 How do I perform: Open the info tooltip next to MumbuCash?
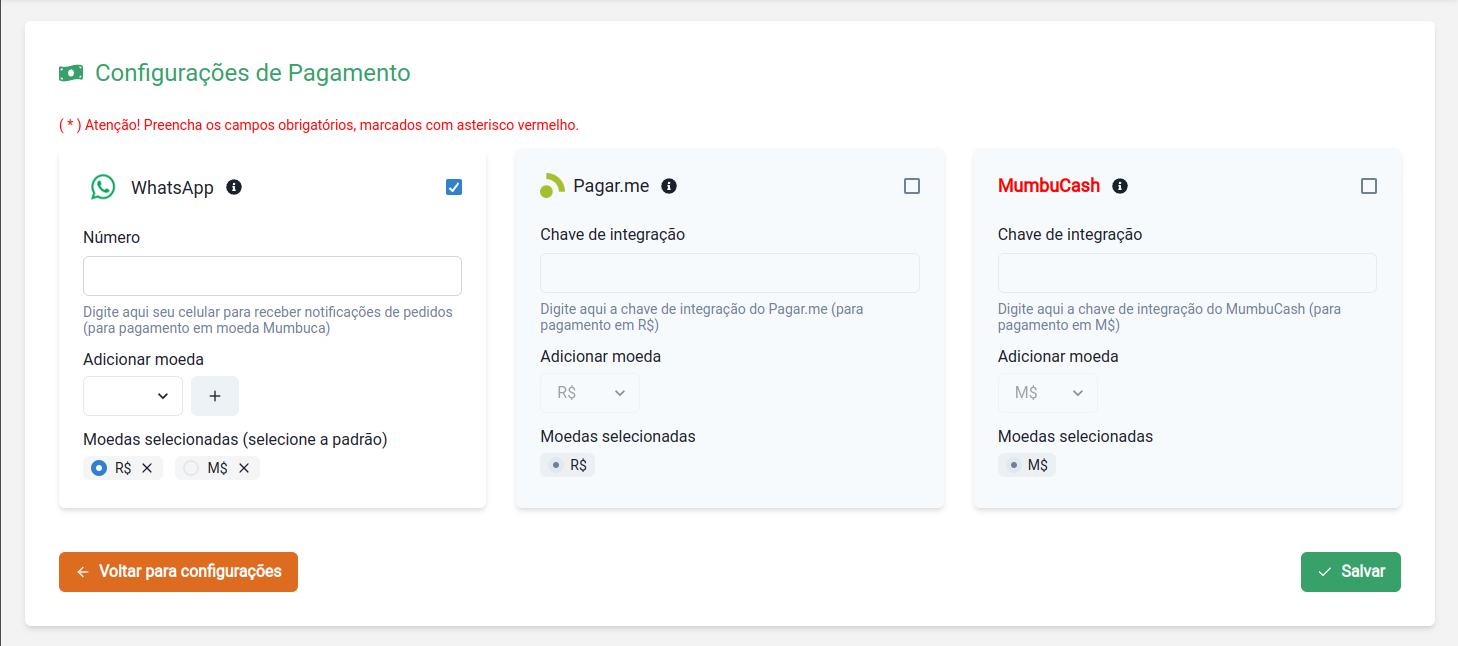click(1119, 185)
